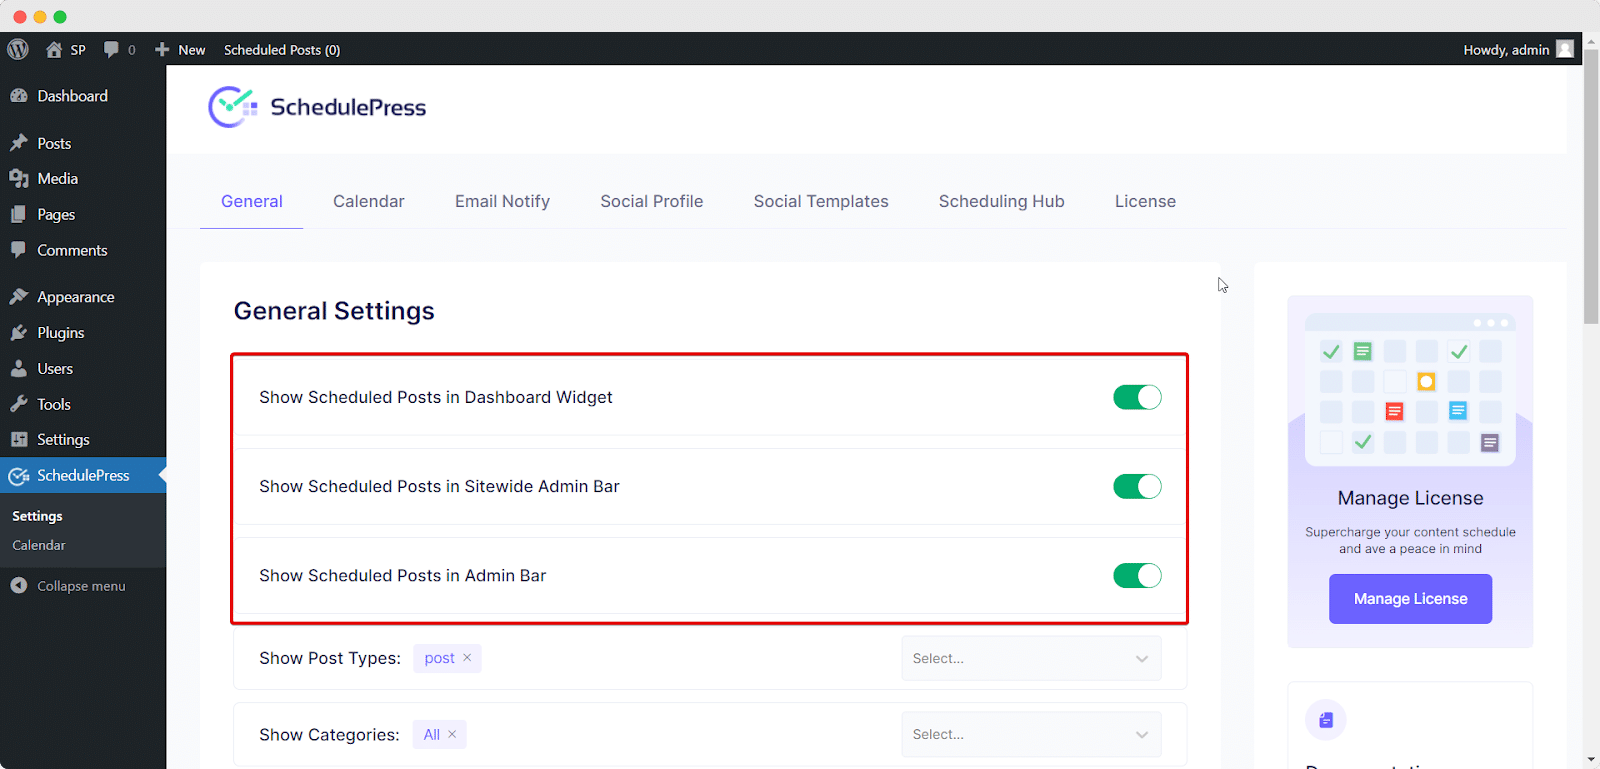Toggle Show Scheduled Posts in Admin Bar

click(x=1137, y=575)
